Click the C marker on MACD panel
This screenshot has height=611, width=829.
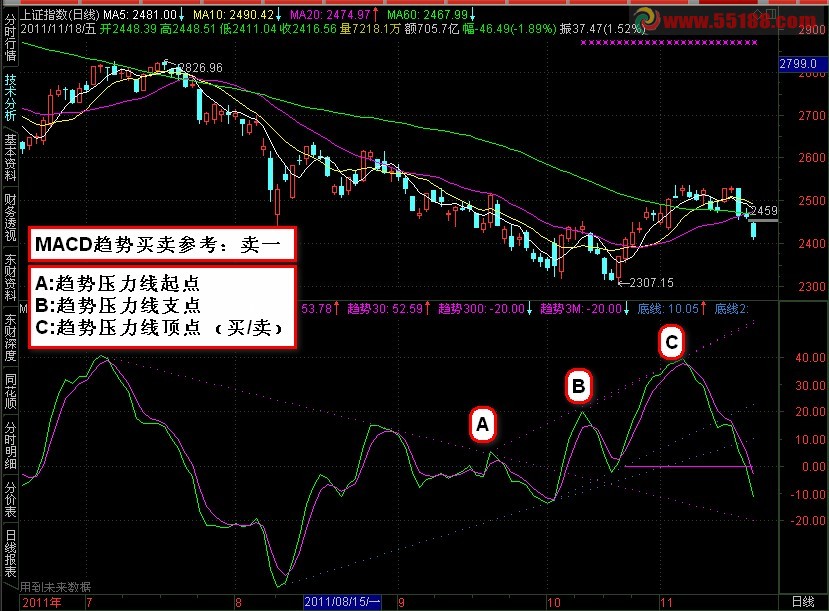pos(671,343)
